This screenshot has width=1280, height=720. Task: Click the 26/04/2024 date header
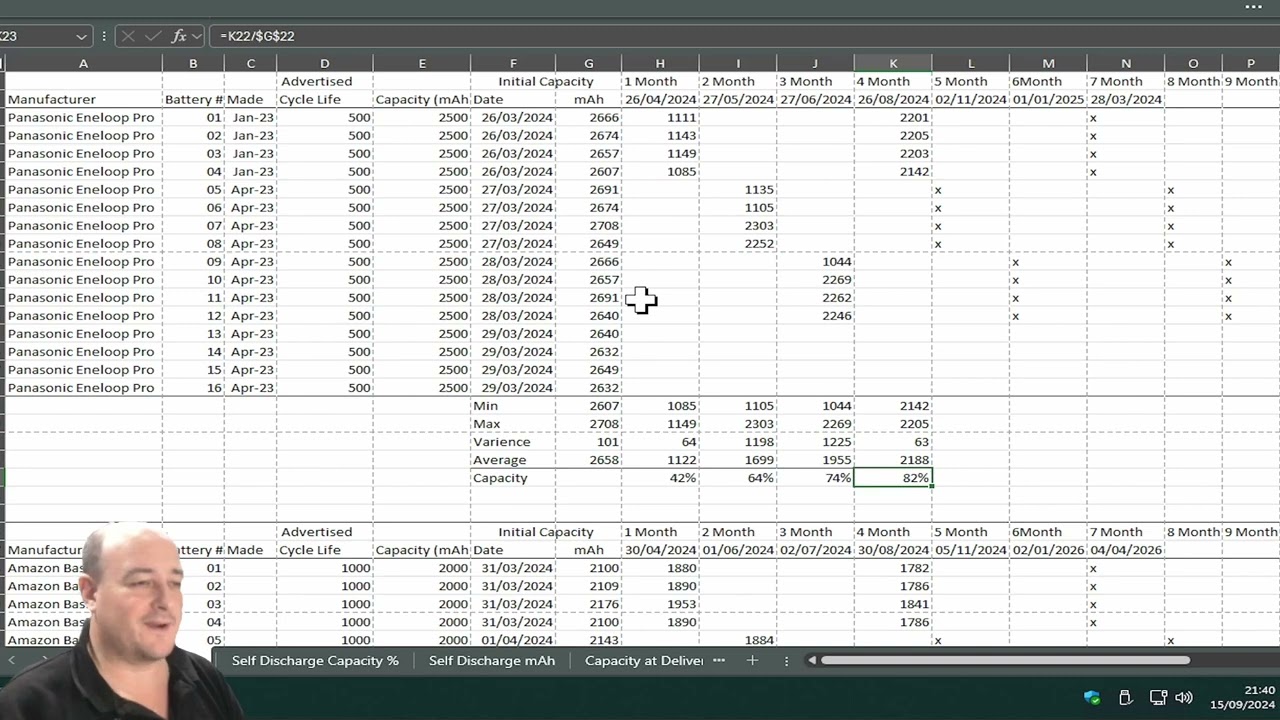pos(660,100)
